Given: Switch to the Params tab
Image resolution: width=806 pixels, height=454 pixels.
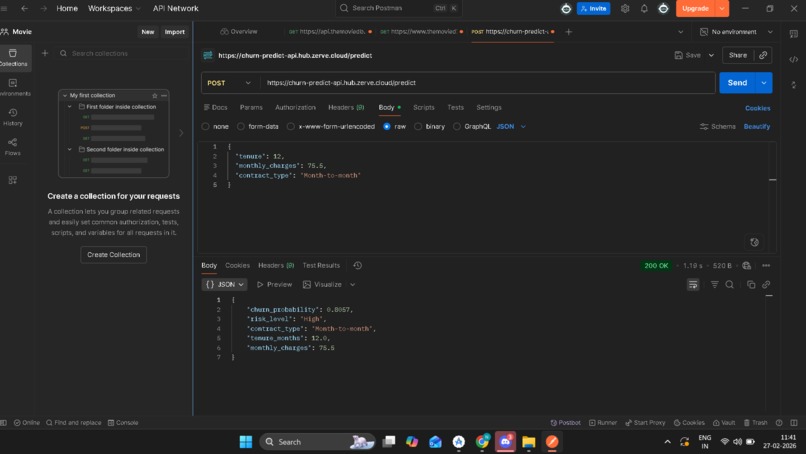Looking at the screenshot, I should [x=251, y=107].
